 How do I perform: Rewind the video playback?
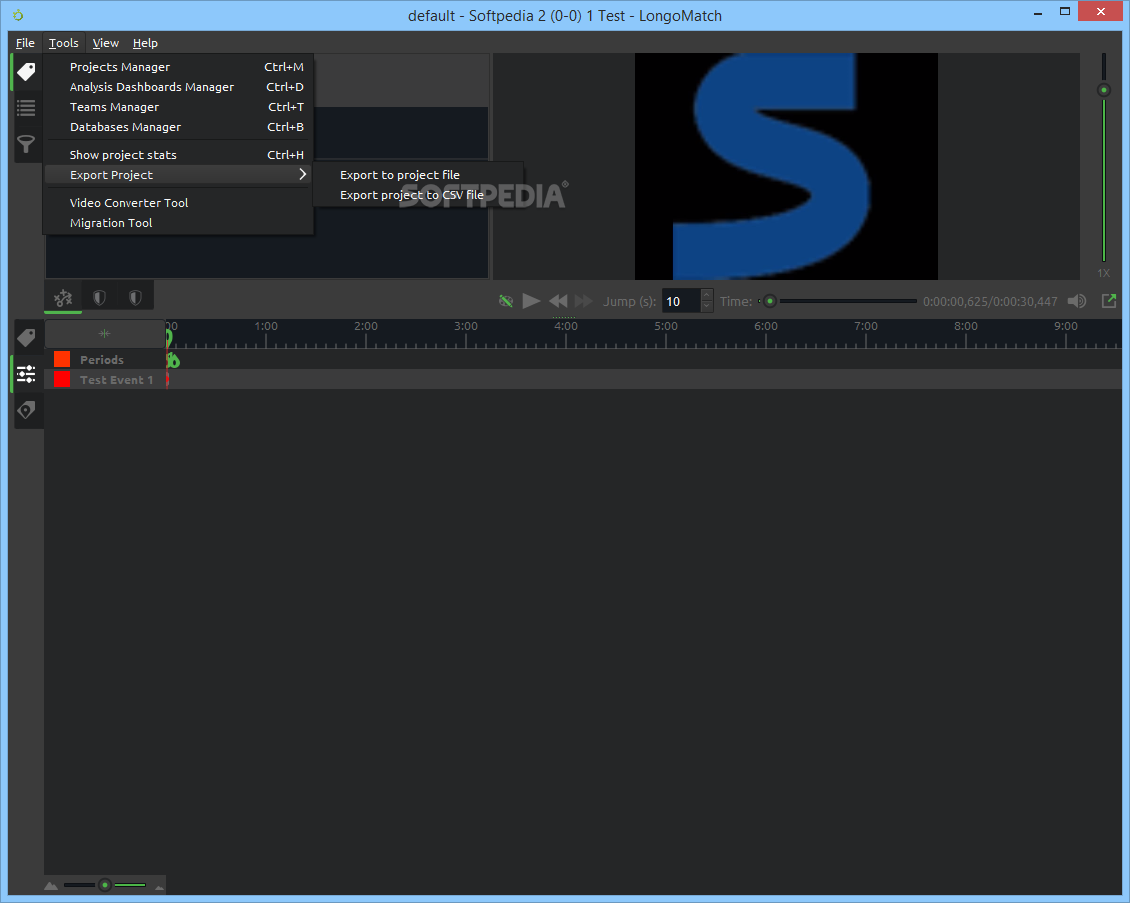[558, 301]
